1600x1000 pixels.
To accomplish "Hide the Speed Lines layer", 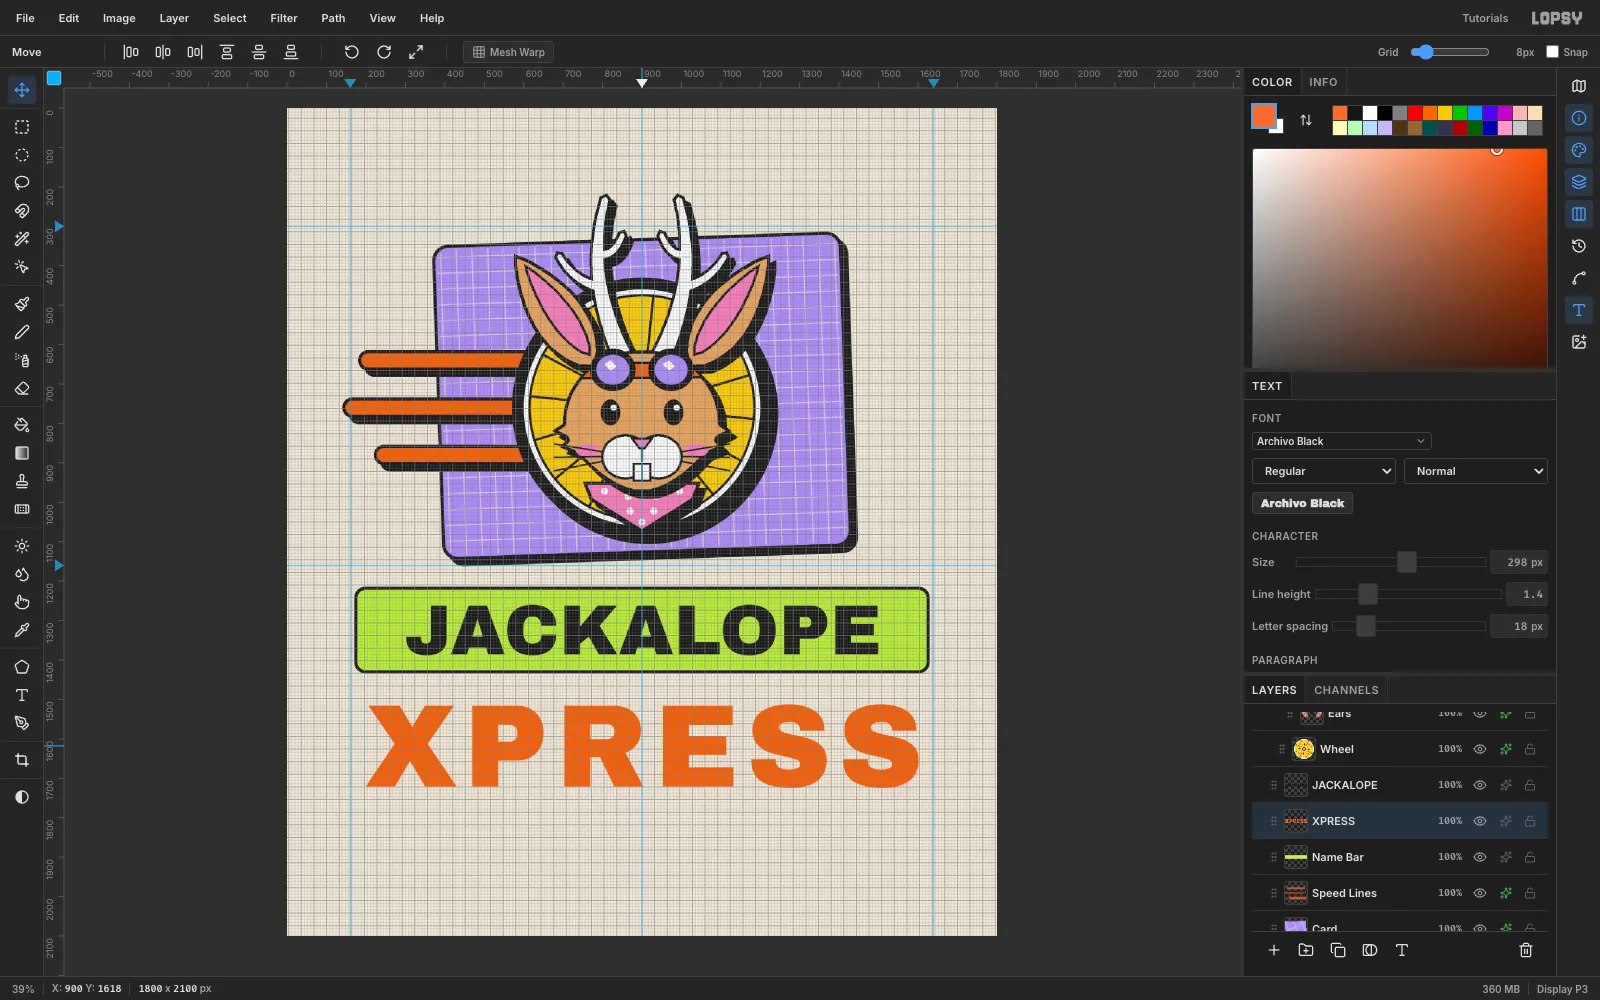I will pos(1480,893).
